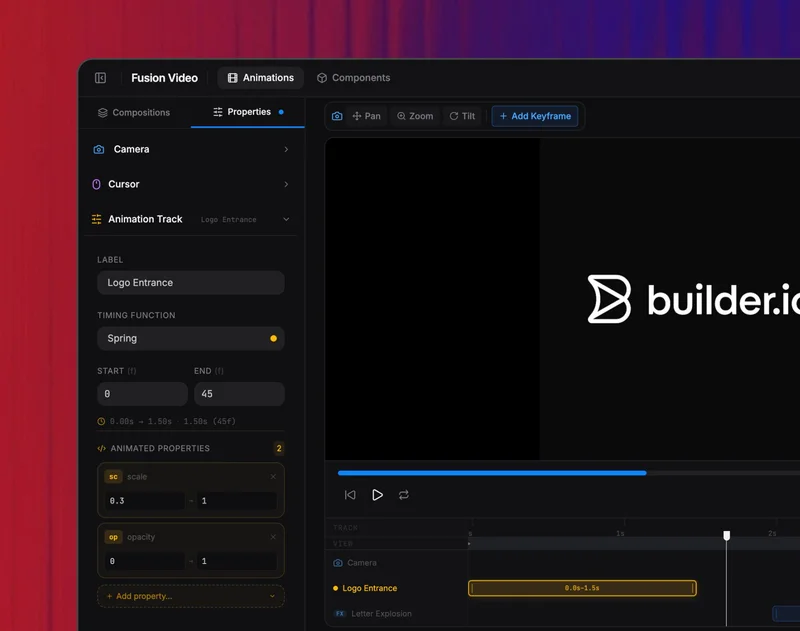Collapse the Animation Track section
Image resolution: width=800 pixels, height=631 pixels.
[286, 219]
